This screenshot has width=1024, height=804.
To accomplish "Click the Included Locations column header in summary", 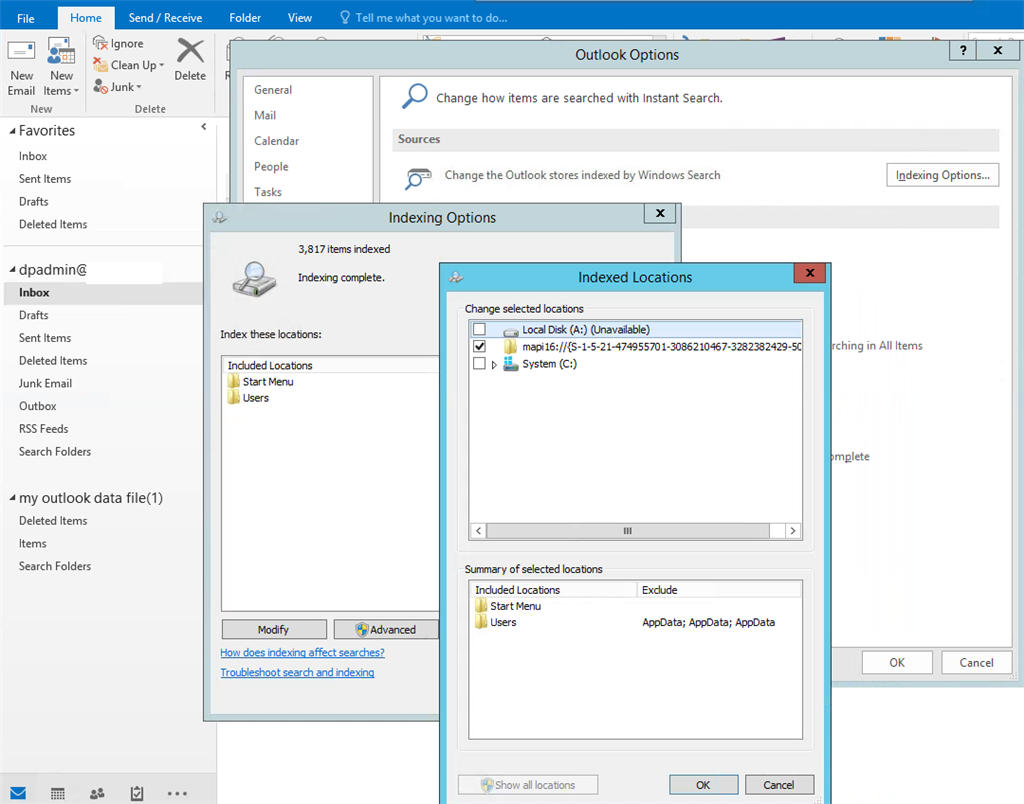I will click(x=554, y=590).
